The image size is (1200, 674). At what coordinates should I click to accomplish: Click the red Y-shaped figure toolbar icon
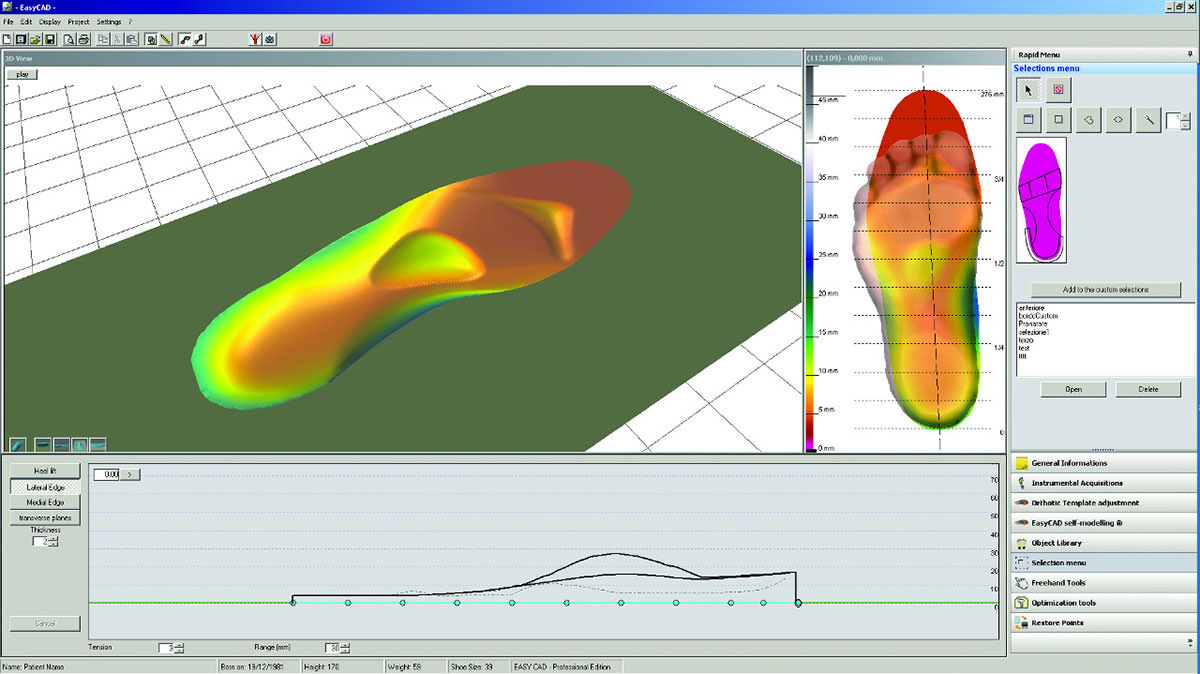pyautogui.click(x=255, y=39)
